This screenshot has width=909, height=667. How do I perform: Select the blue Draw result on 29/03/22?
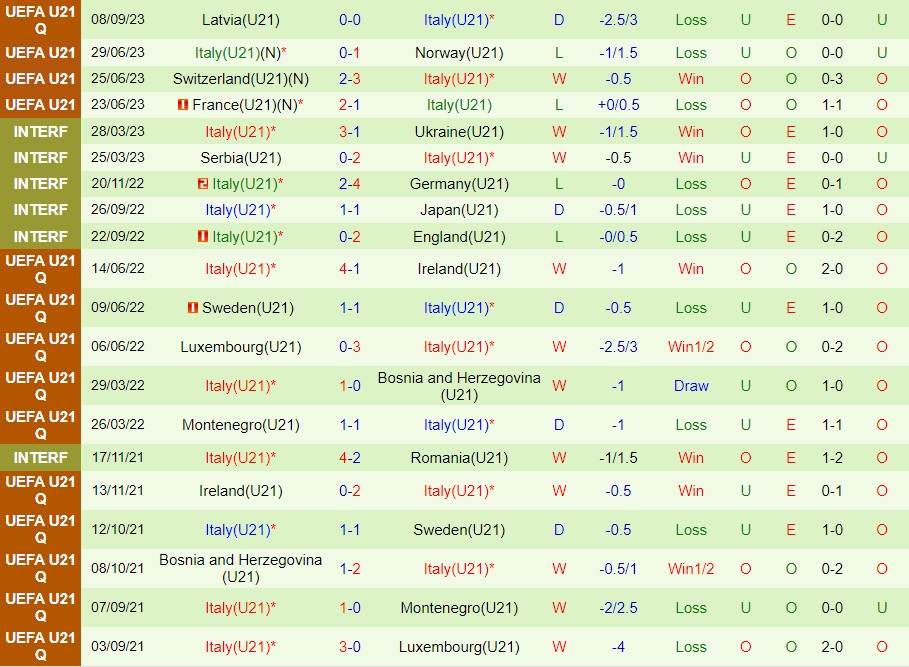(x=691, y=386)
